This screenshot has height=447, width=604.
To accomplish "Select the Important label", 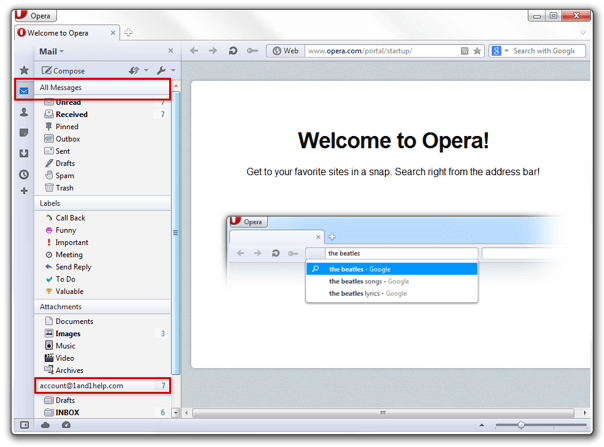I will pos(102,242).
